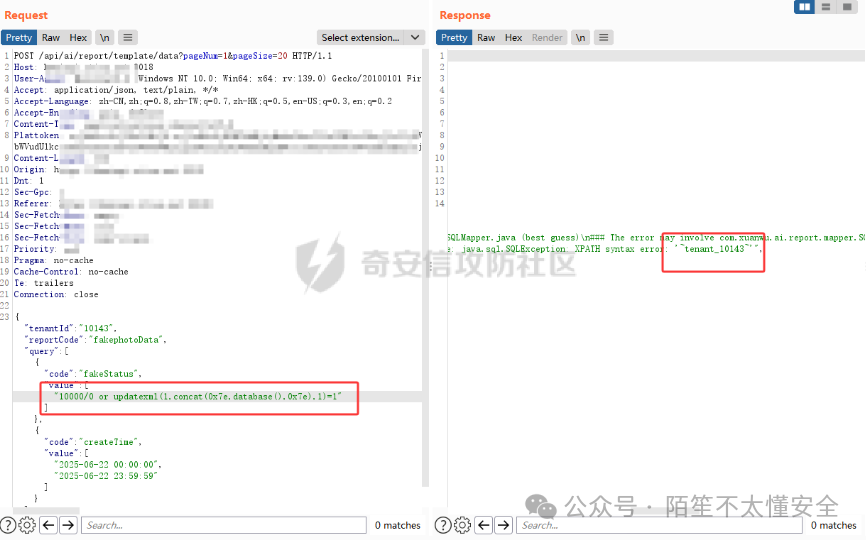Select the Response Pretty tab

pos(454,38)
